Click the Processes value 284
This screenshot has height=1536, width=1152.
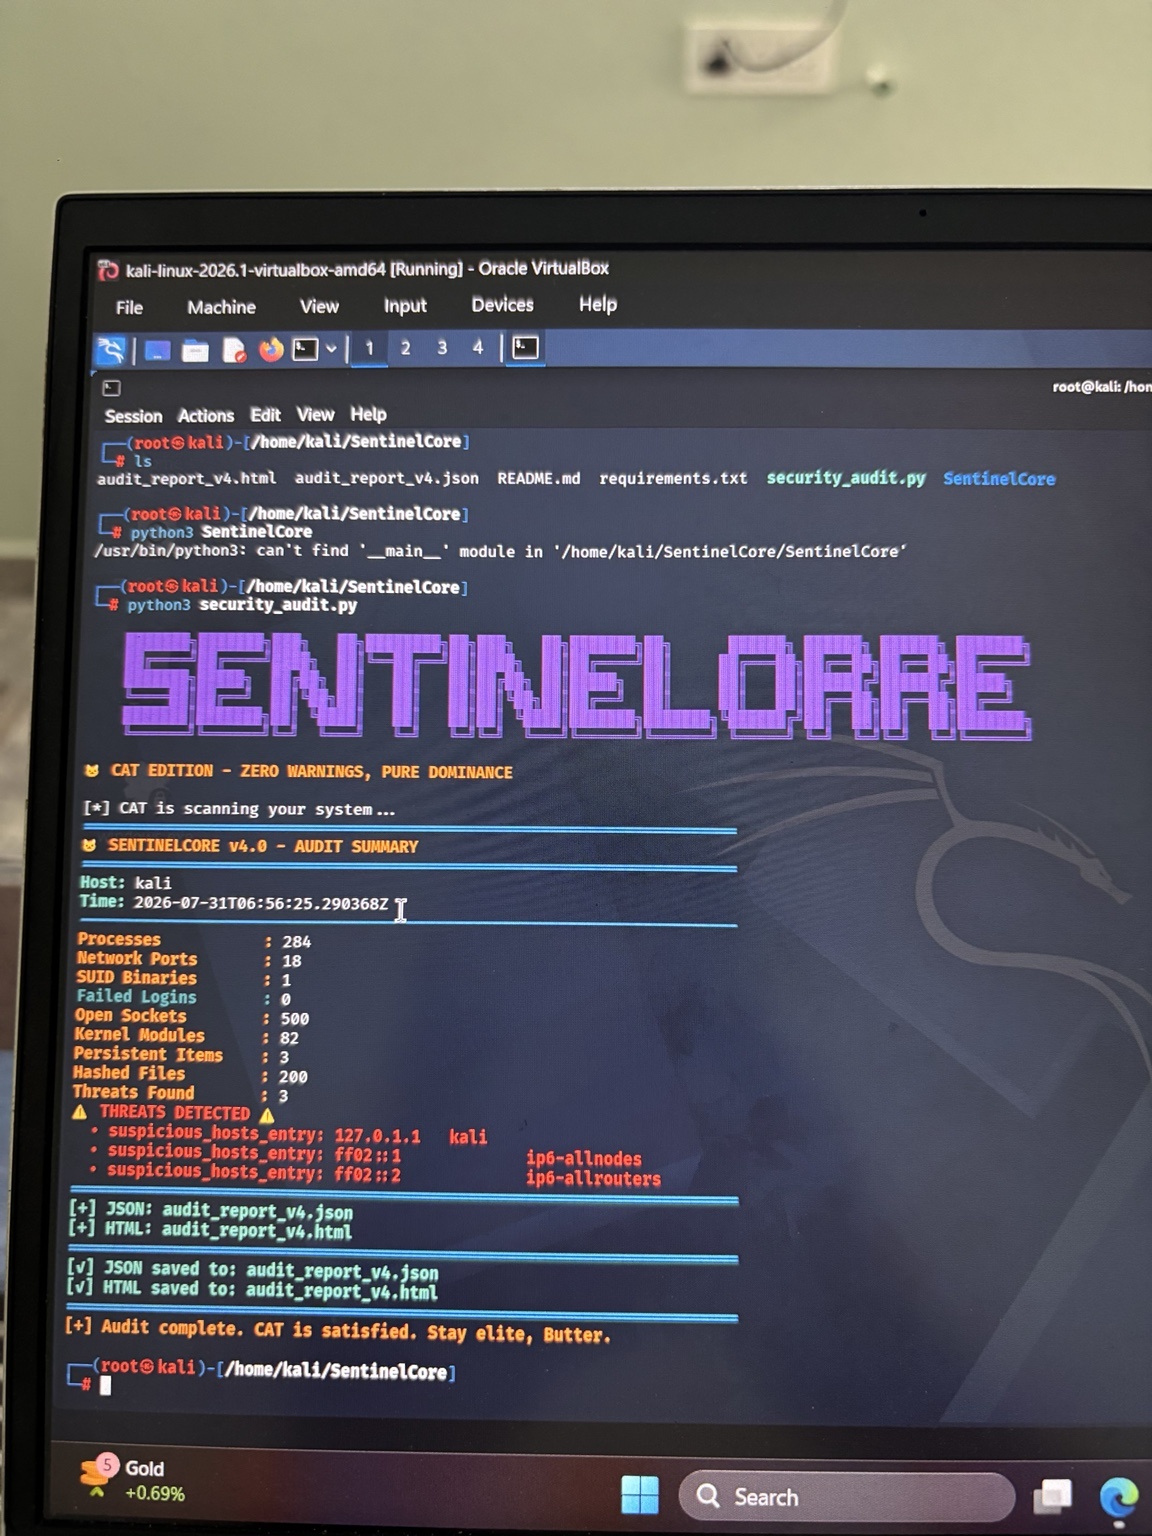(x=296, y=942)
